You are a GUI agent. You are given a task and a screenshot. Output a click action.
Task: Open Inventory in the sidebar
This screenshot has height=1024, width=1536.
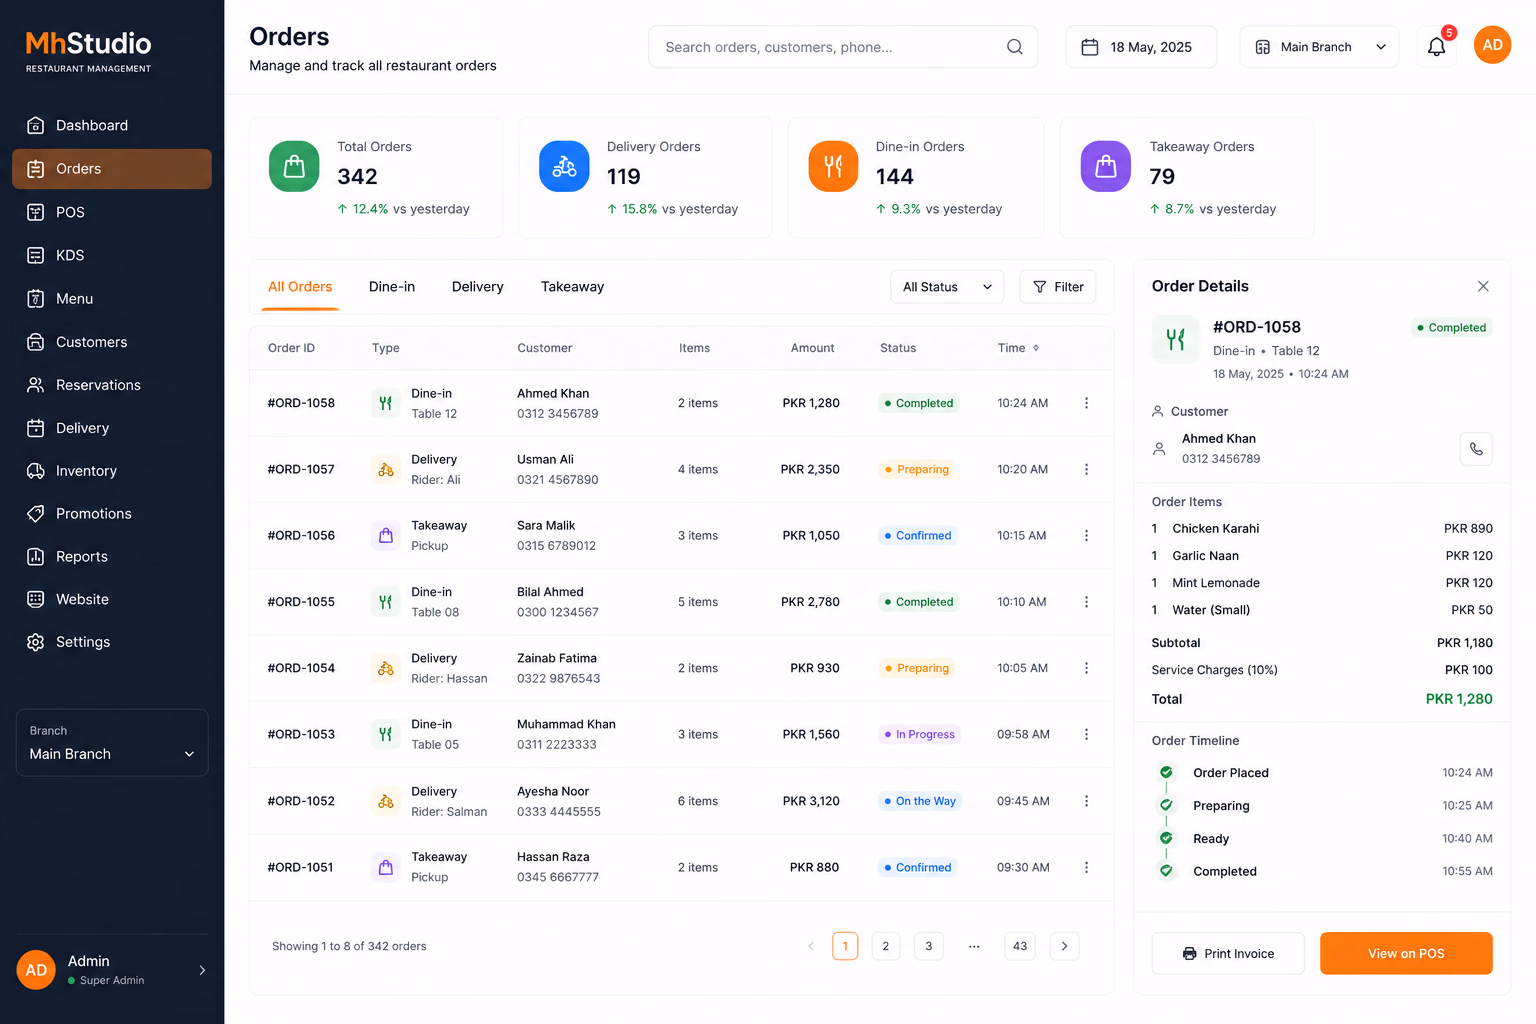pyautogui.click(x=112, y=471)
